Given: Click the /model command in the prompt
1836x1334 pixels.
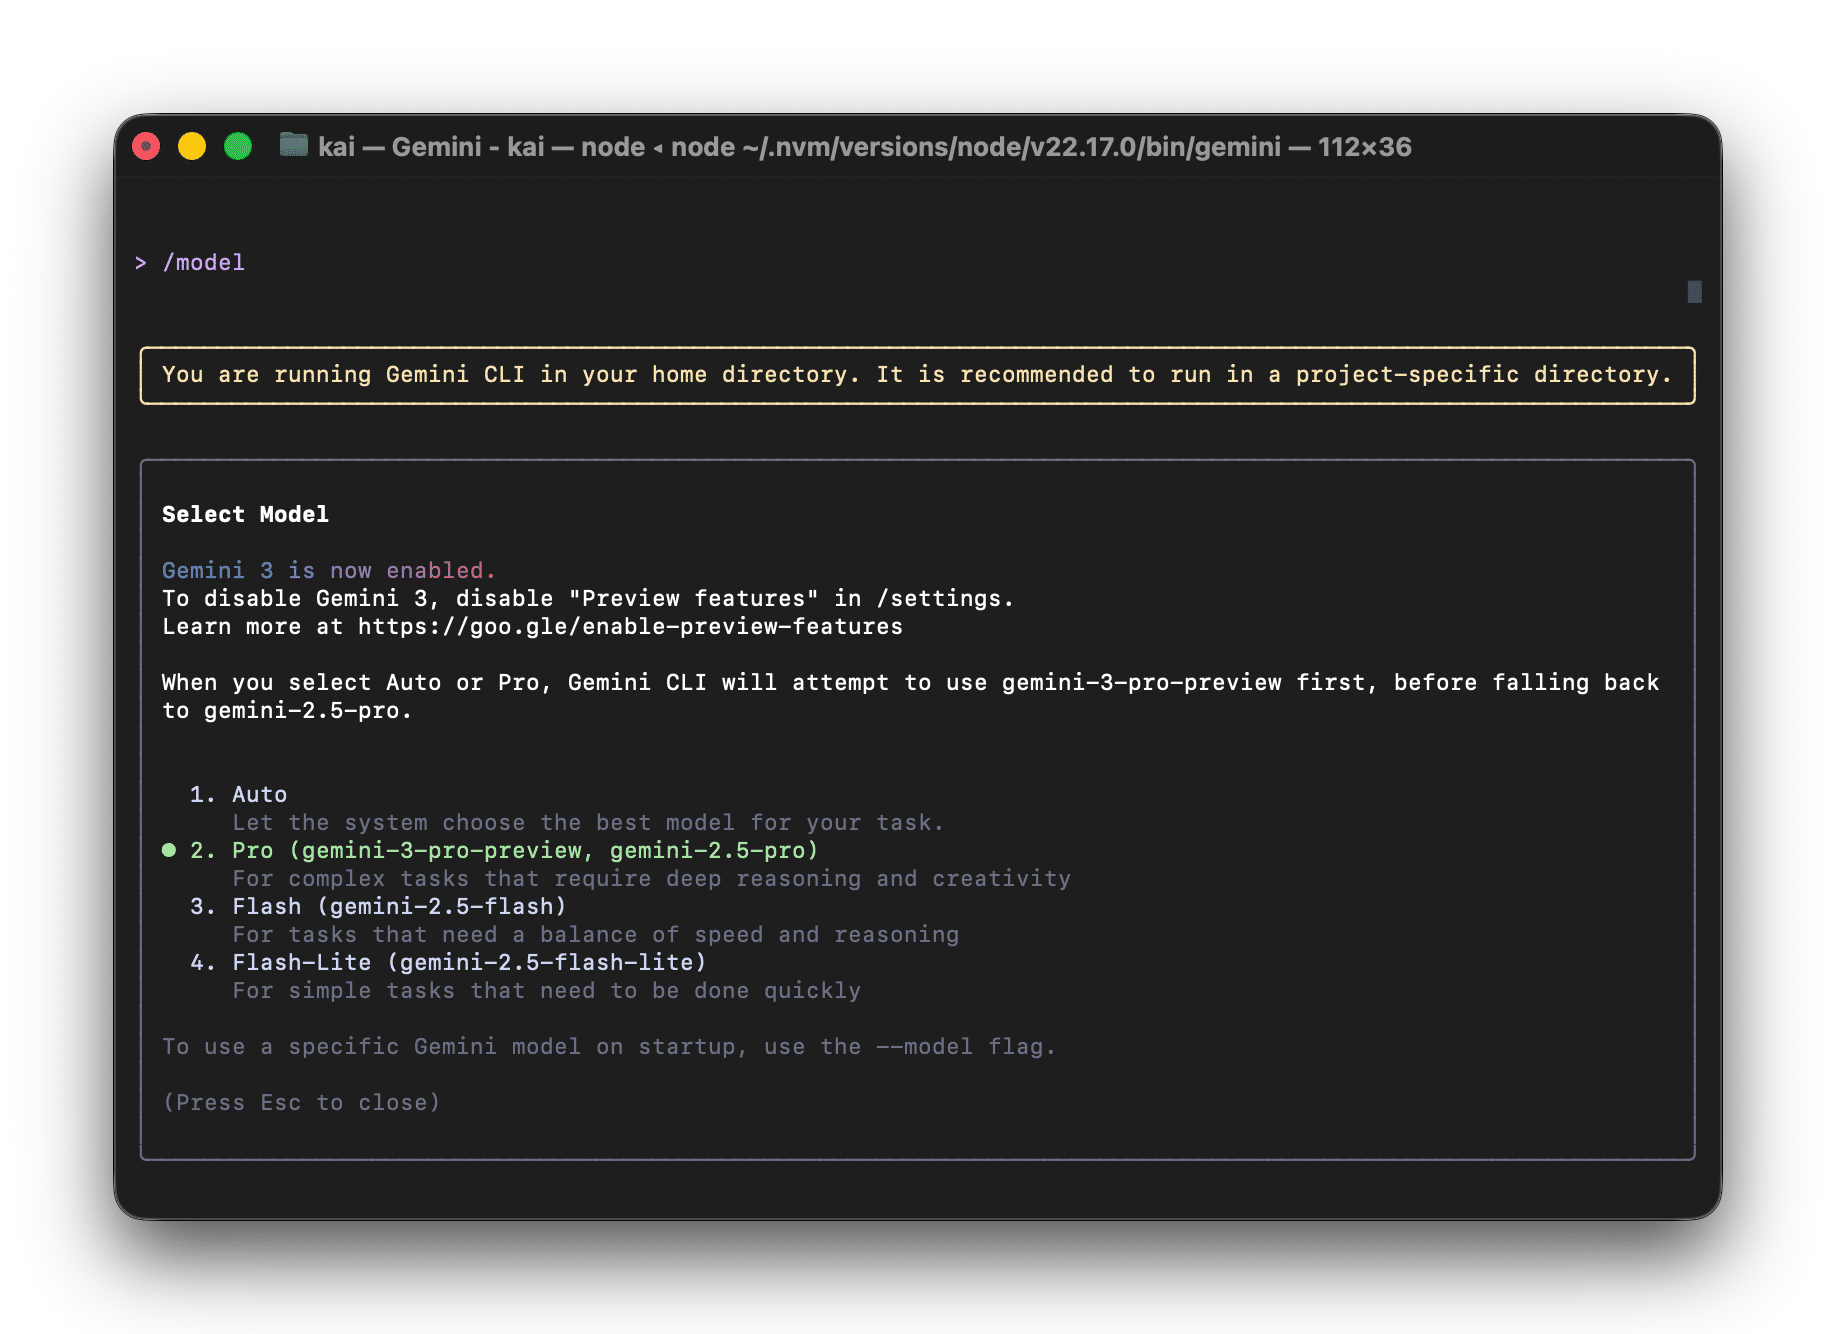Looking at the screenshot, I should (204, 262).
